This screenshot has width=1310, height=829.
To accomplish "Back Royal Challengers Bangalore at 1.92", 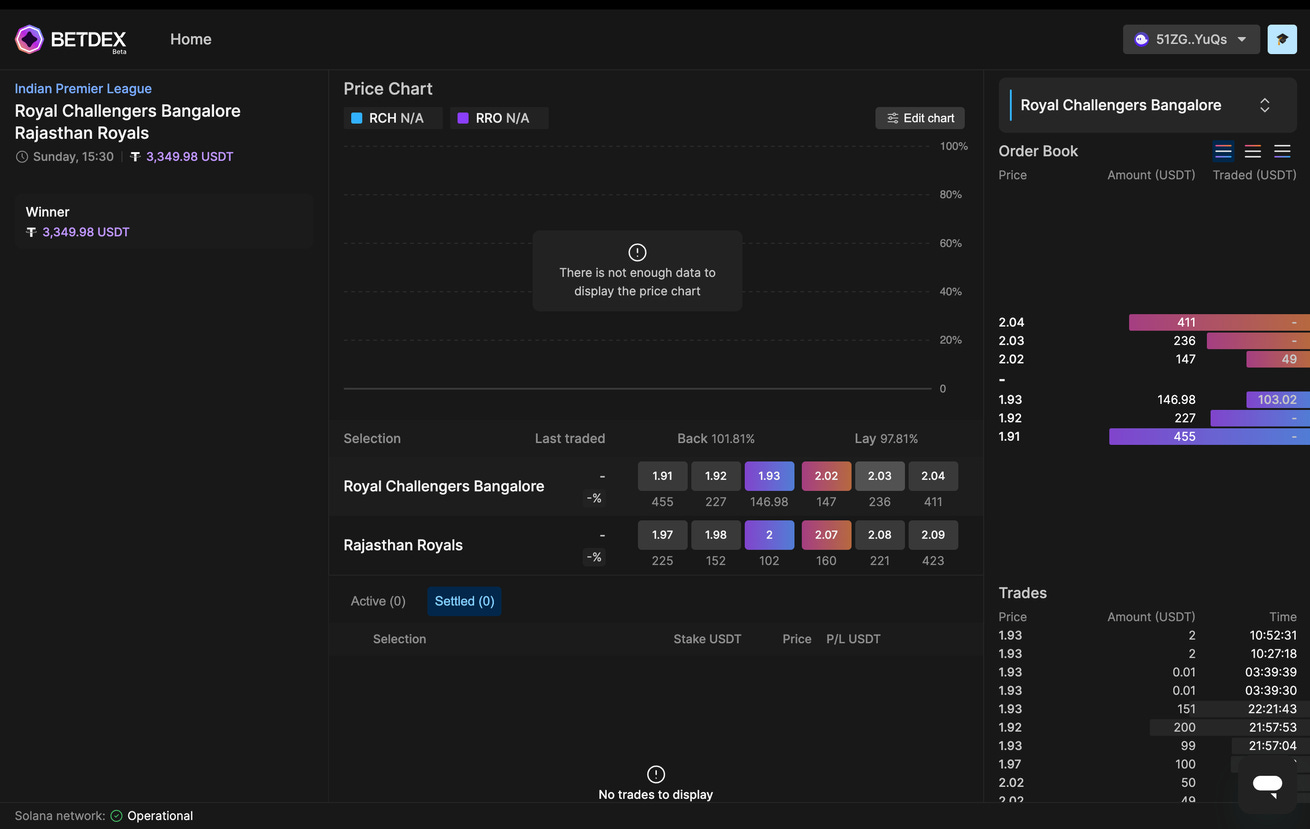I will 716,476.
